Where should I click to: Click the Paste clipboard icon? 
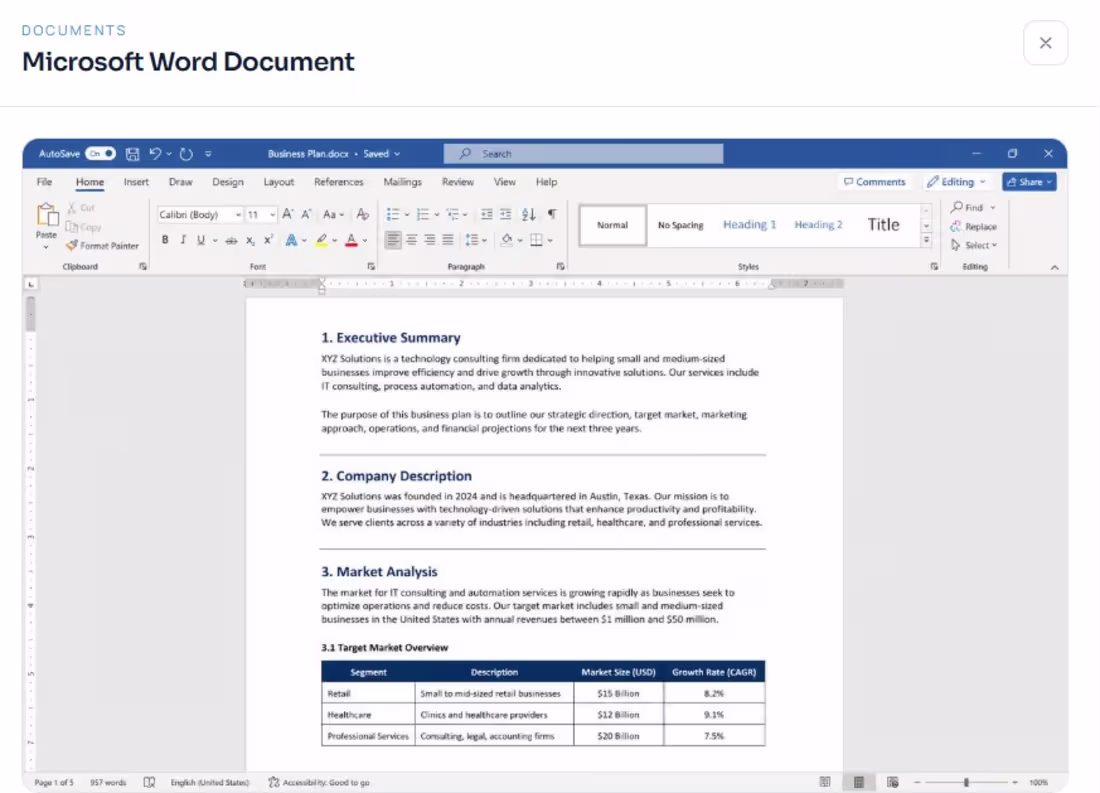(x=47, y=215)
